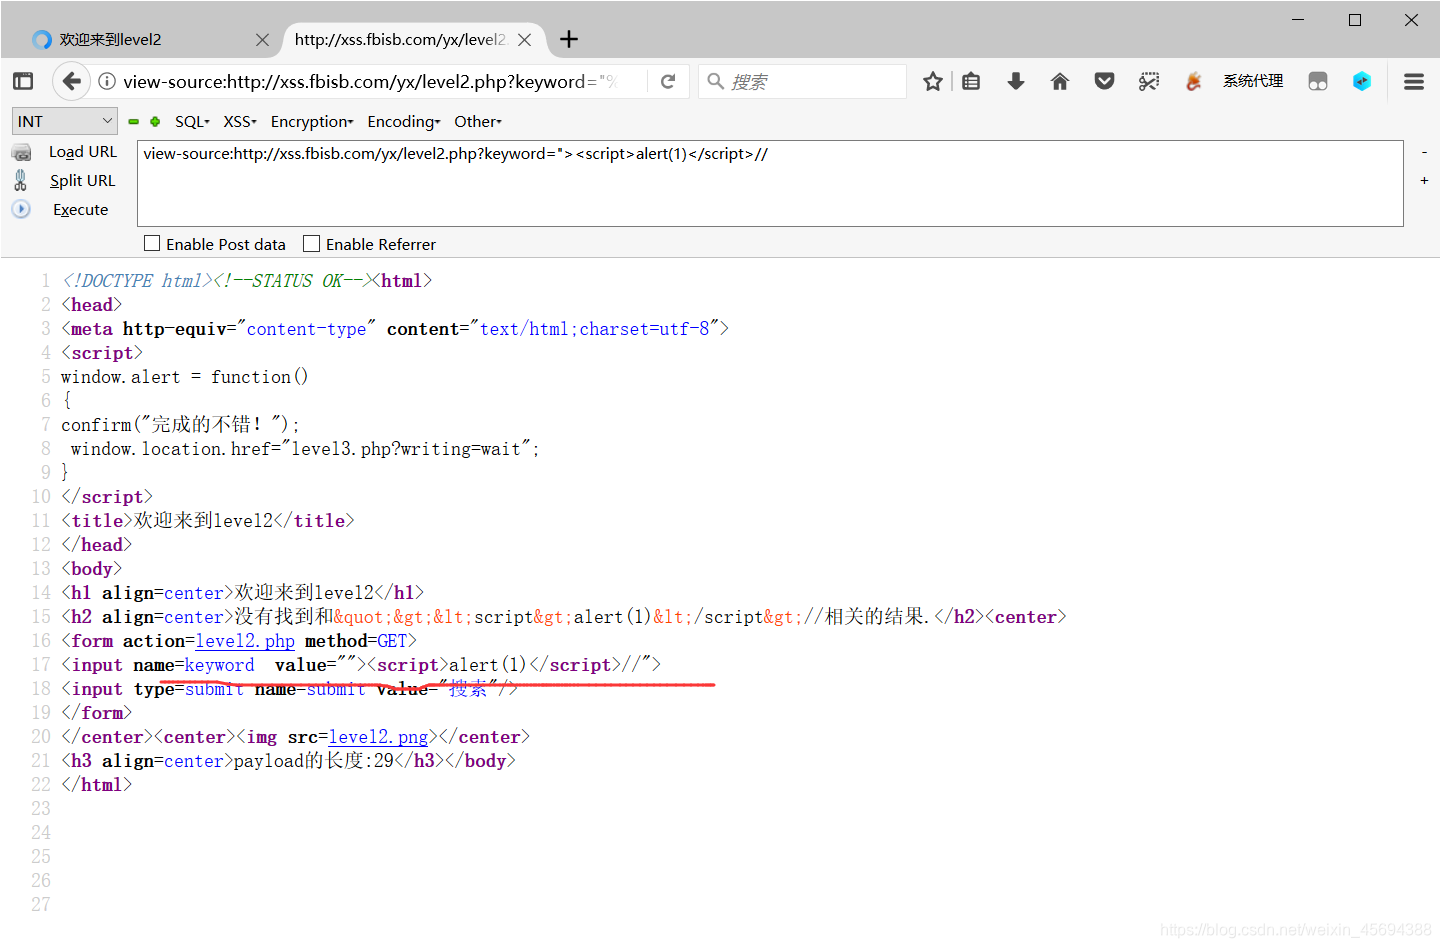The image size is (1441, 948).
Task: Click the green plus HackBar icon
Action: [x=155, y=121]
